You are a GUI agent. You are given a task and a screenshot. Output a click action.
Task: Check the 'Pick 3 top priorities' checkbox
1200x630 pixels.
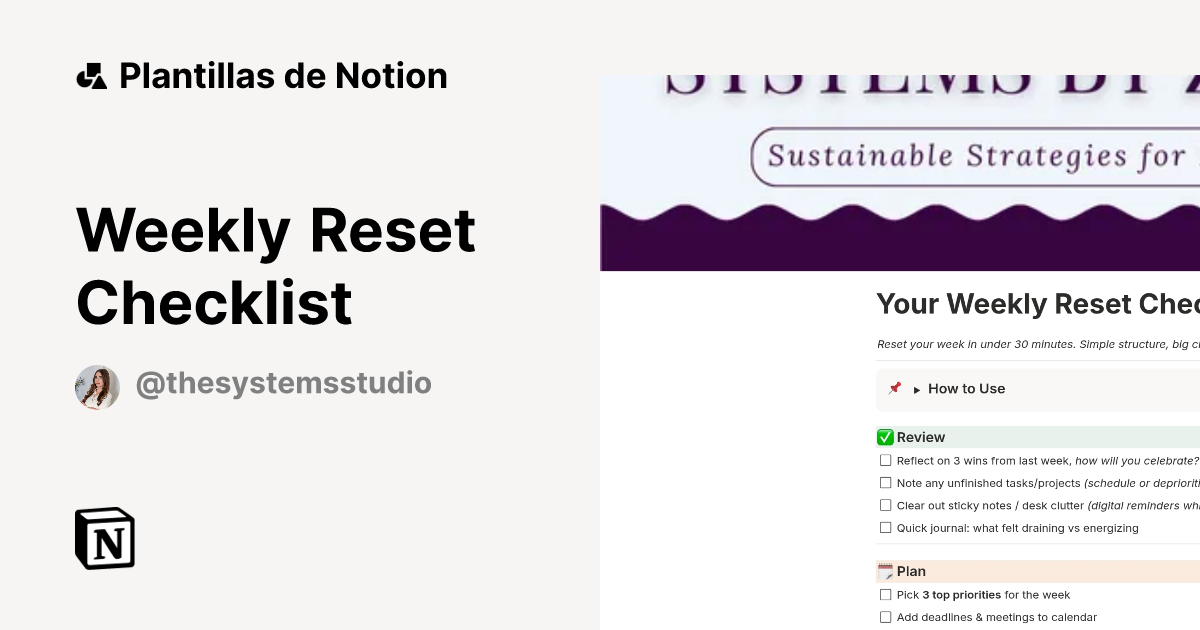click(x=885, y=594)
